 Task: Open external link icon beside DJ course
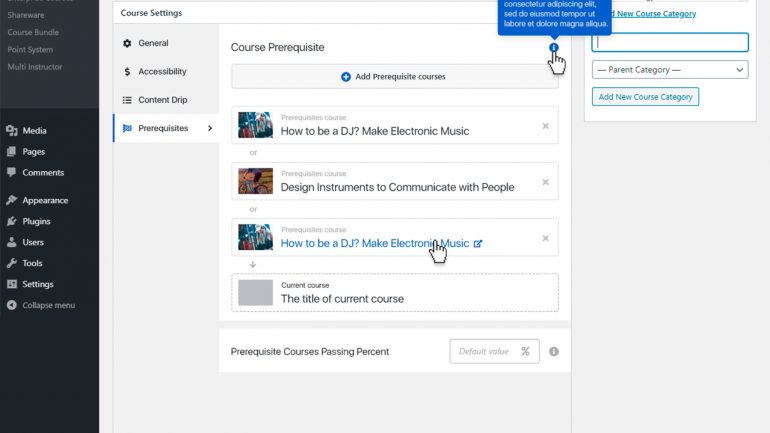coord(478,244)
